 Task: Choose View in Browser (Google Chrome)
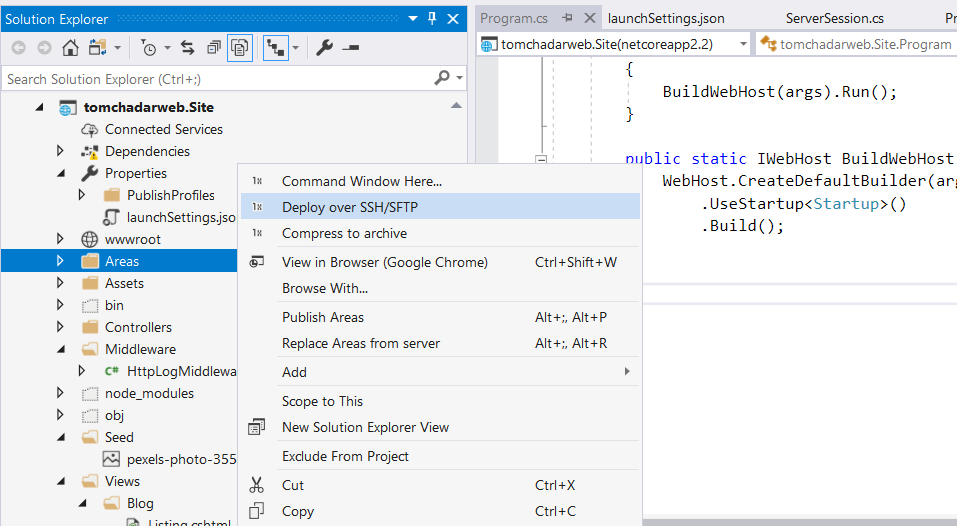(440, 262)
